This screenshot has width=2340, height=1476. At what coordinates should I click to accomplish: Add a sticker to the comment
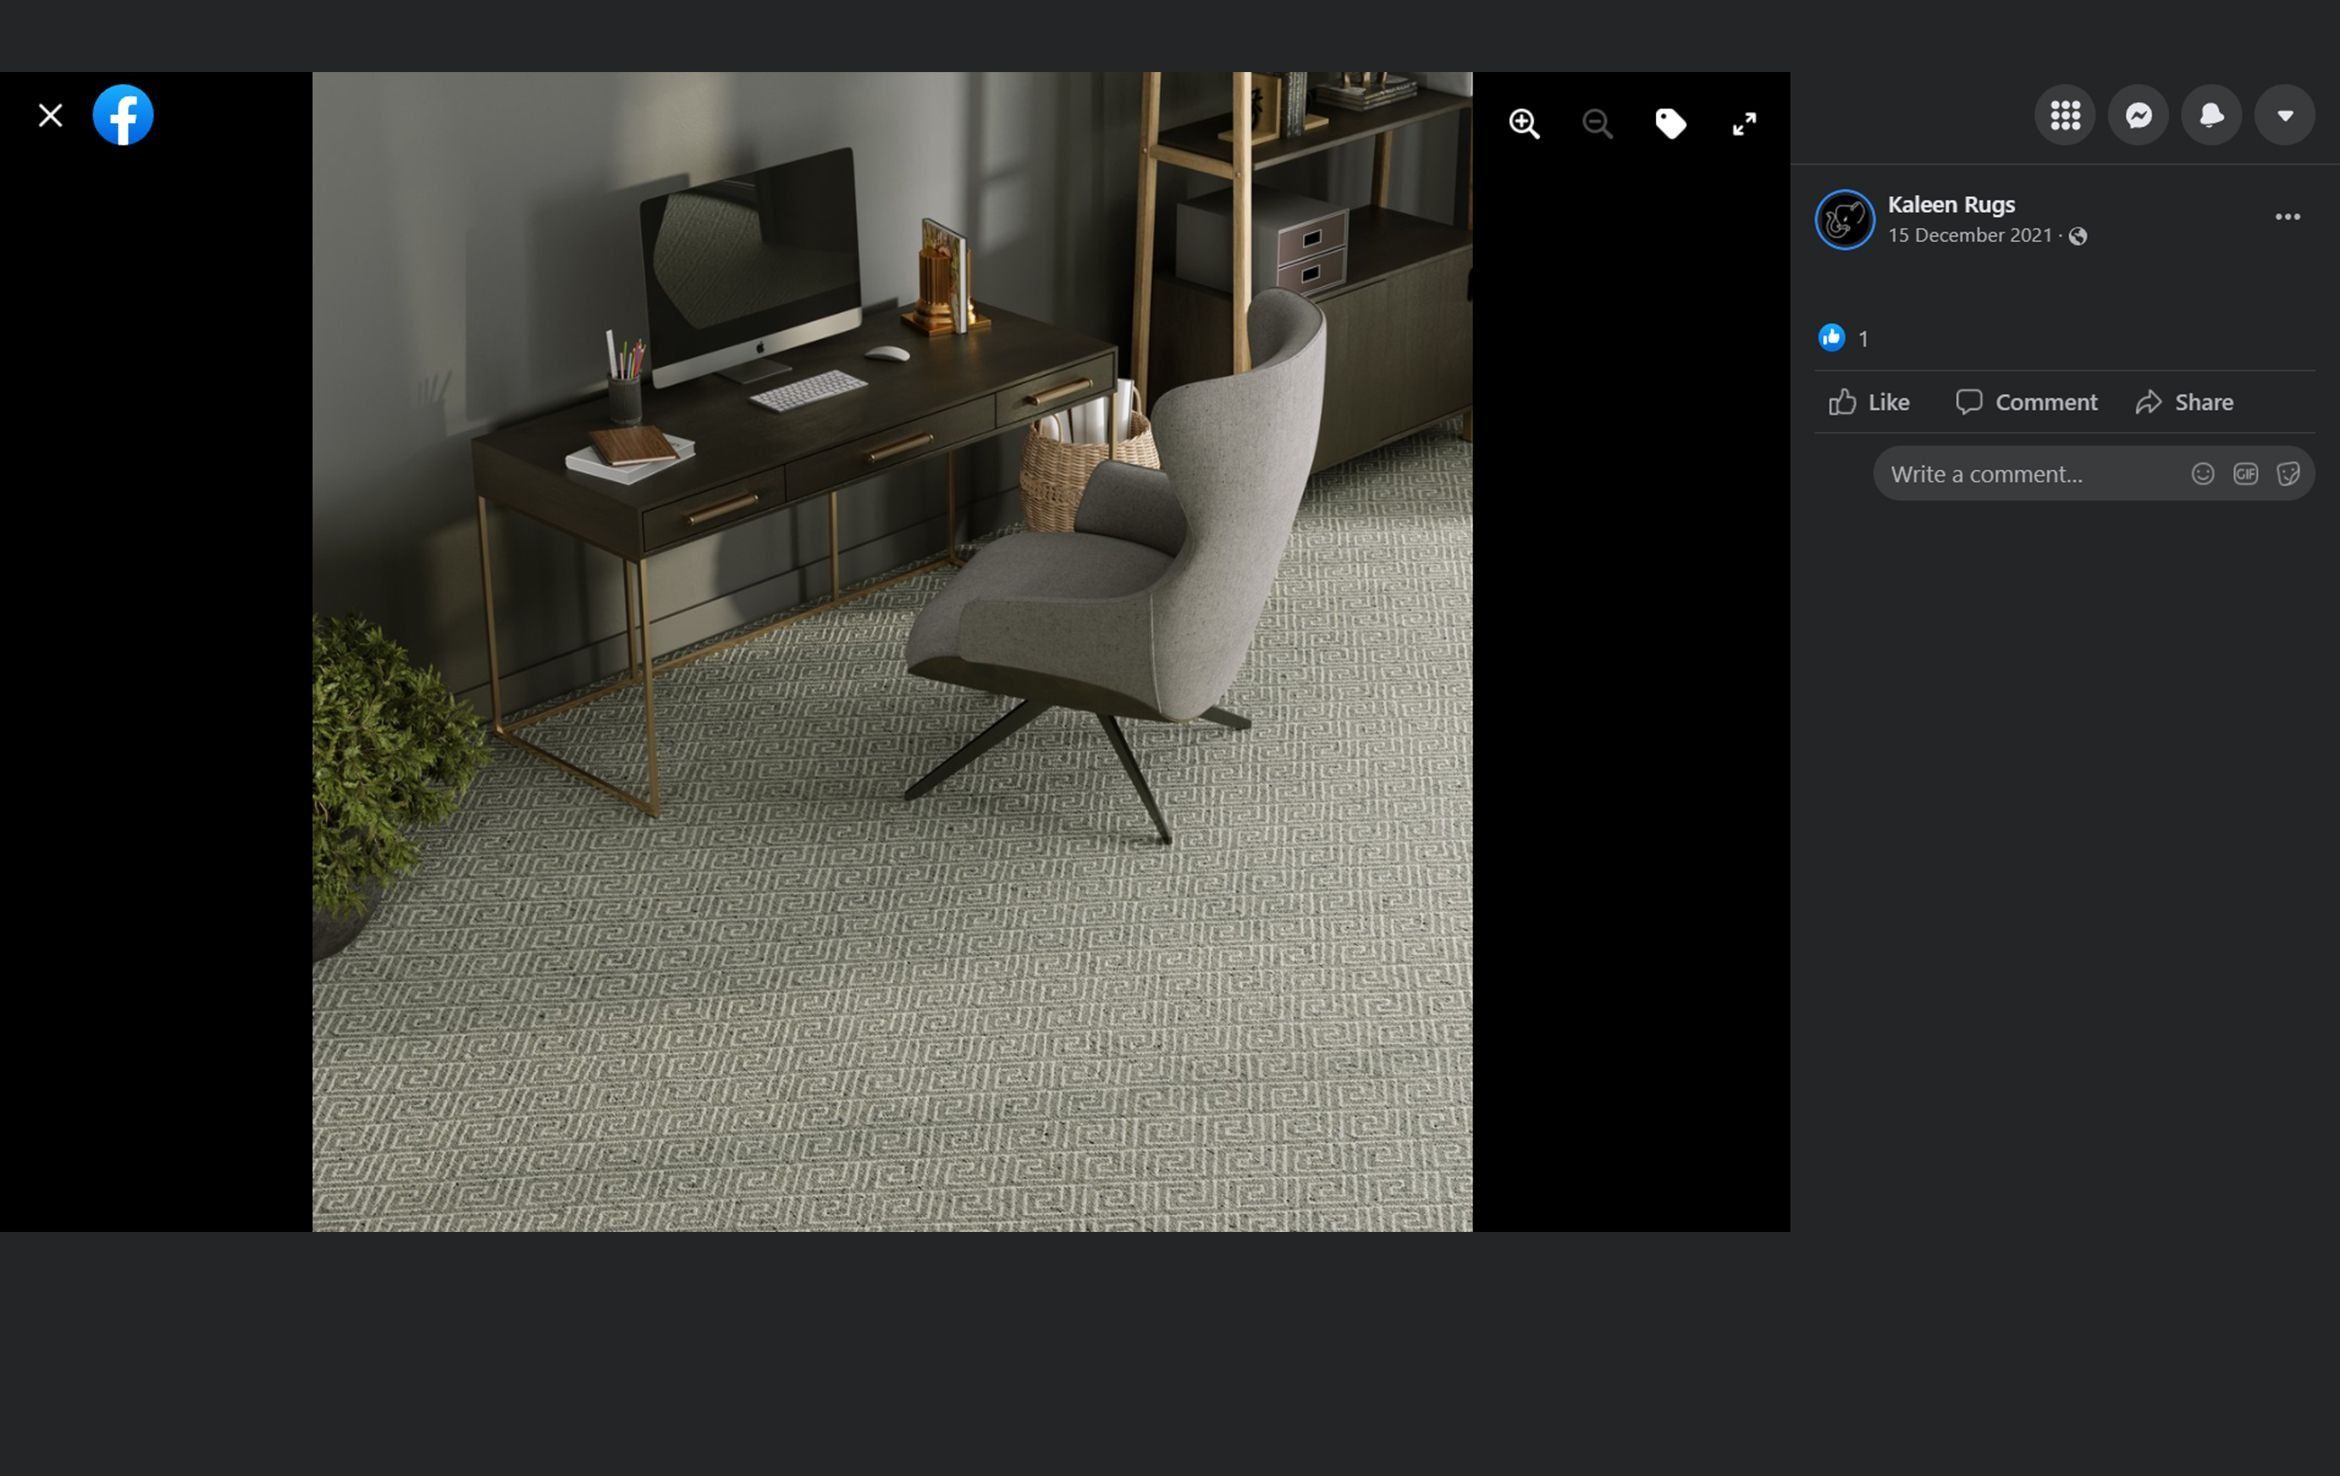pyautogui.click(x=2287, y=473)
